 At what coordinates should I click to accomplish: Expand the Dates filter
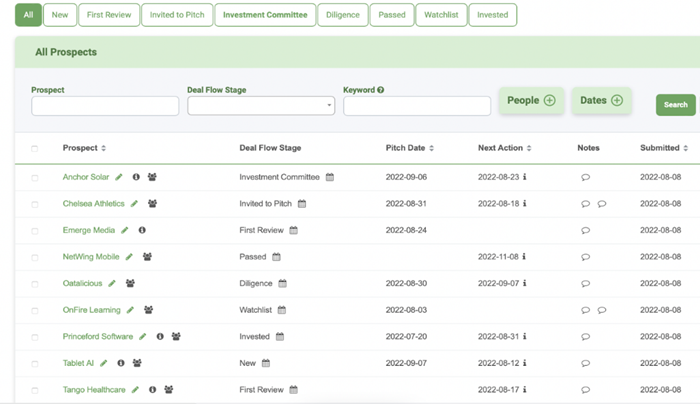pos(601,100)
